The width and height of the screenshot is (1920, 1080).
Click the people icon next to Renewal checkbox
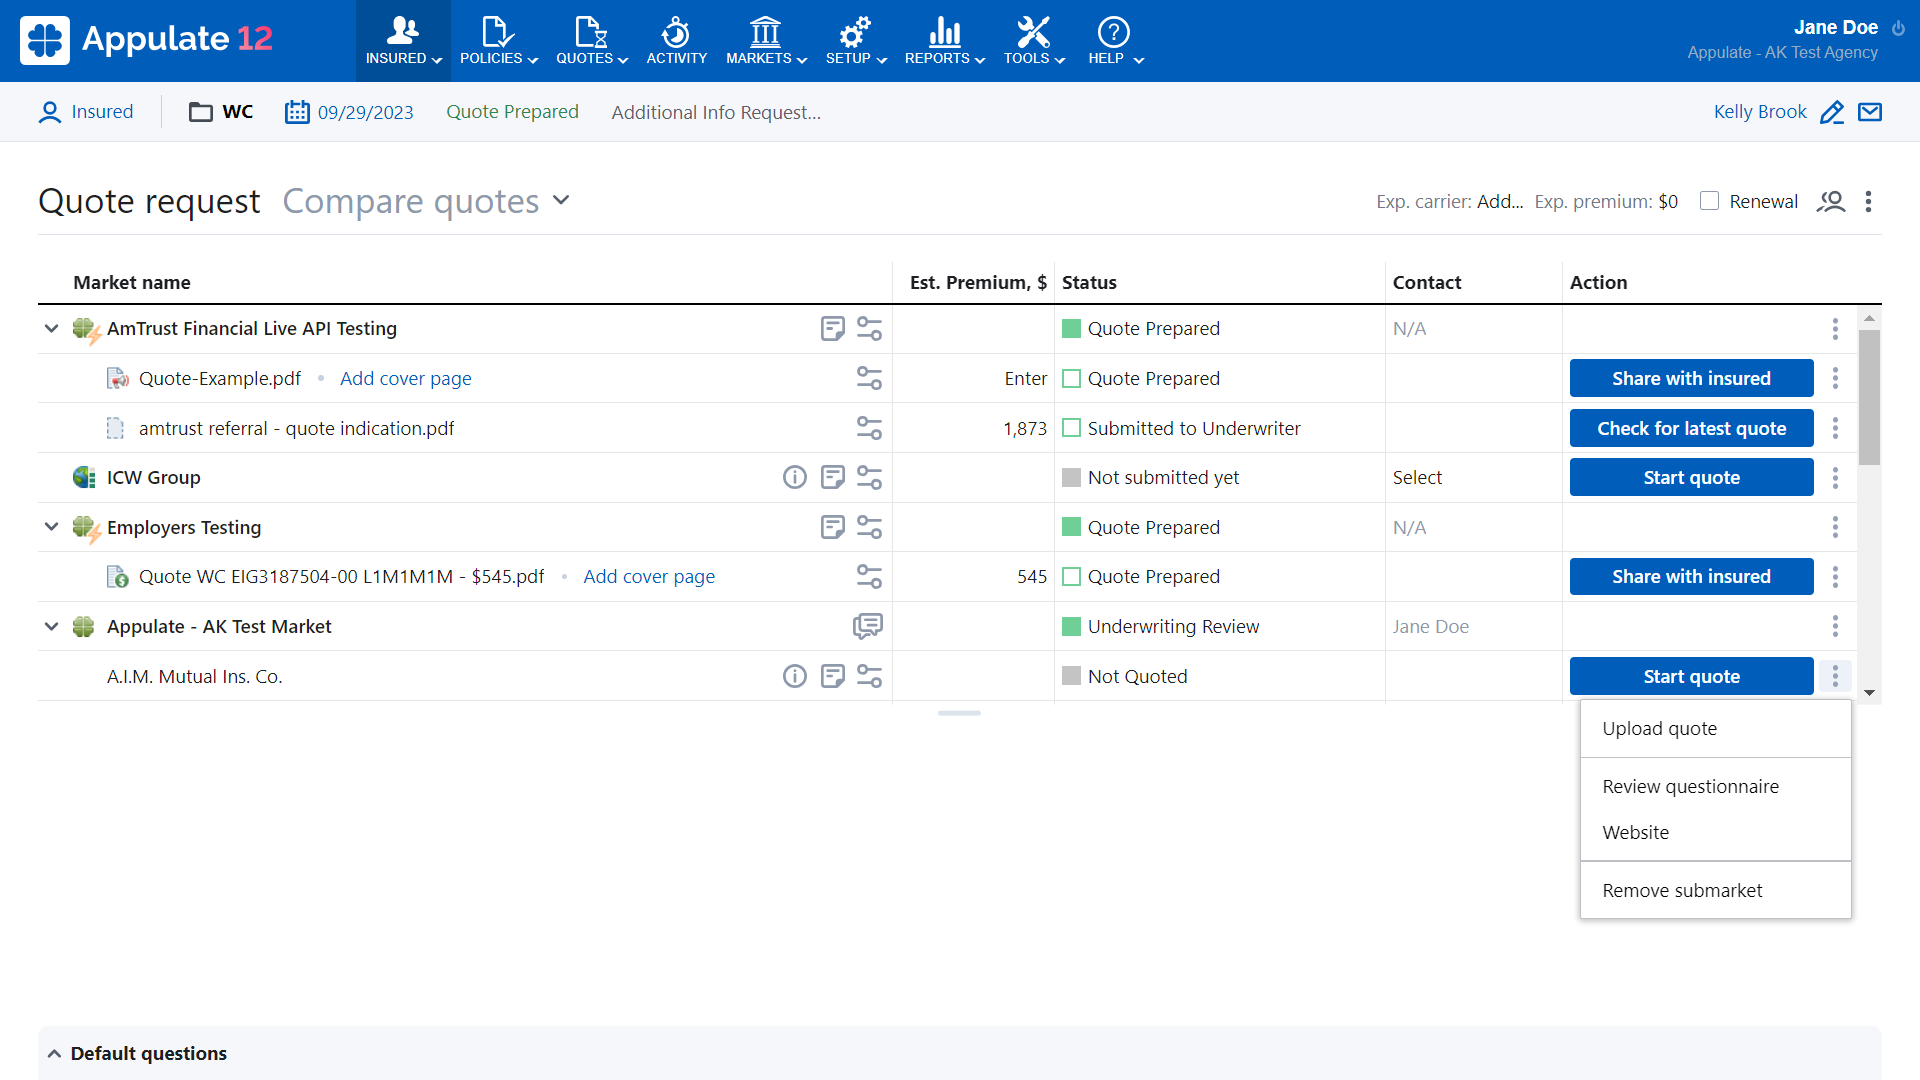(x=1831, y=201)
